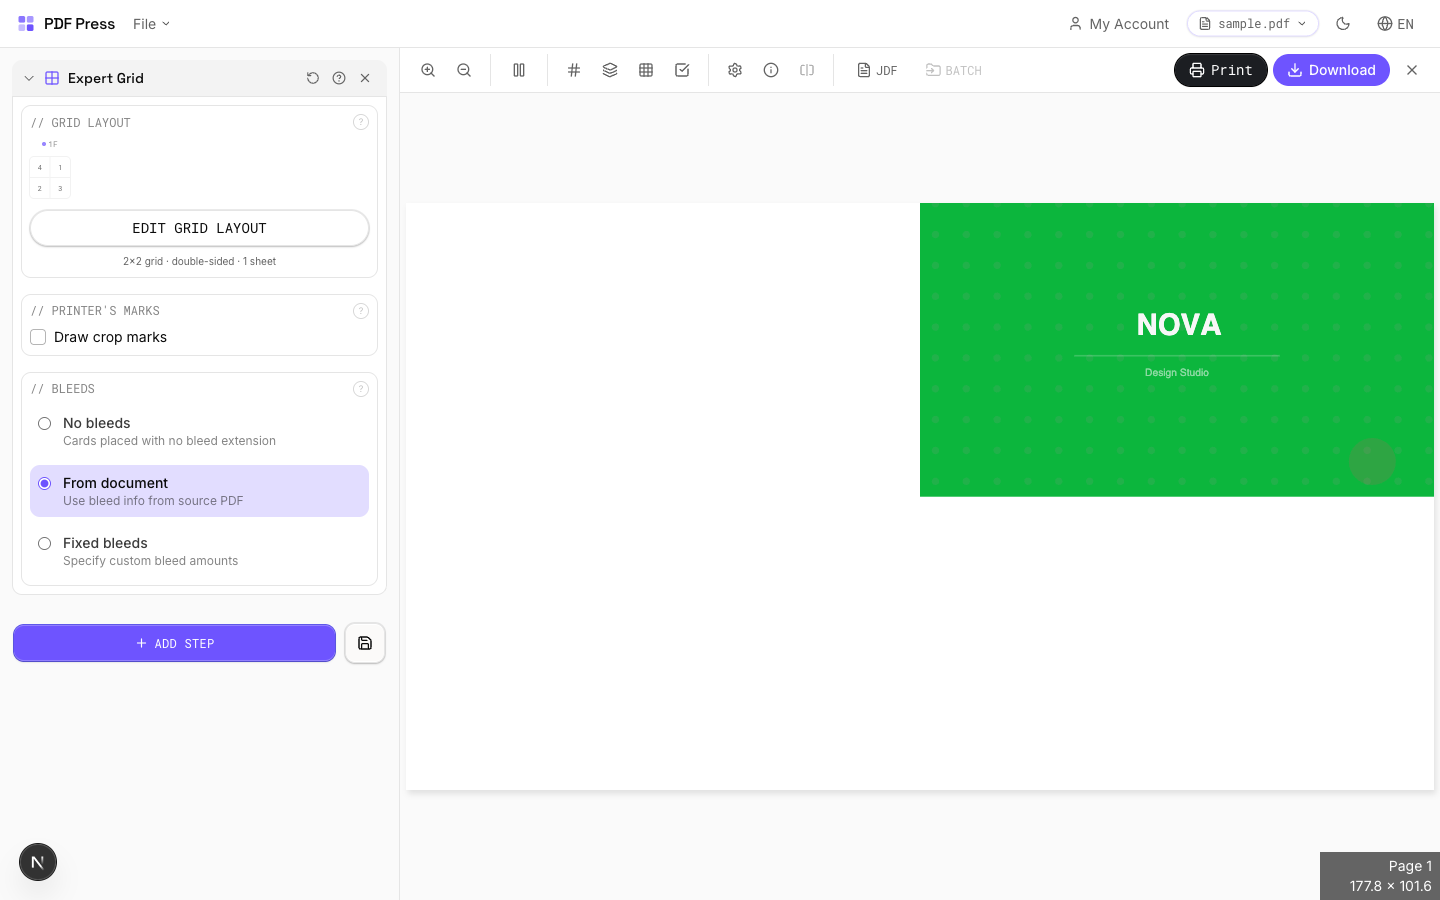
Task: Remove the Expert Grid step
Action: click(x=365, y=78)
